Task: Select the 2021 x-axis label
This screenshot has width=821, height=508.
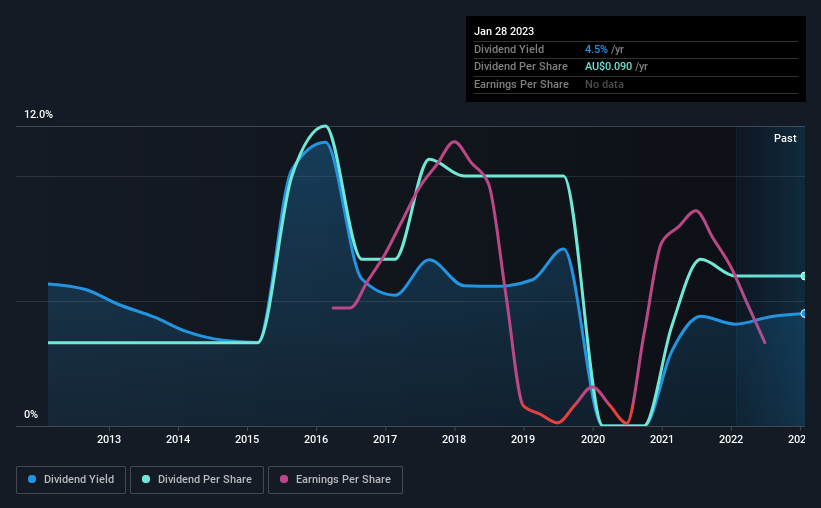Action: coord(662,439)
